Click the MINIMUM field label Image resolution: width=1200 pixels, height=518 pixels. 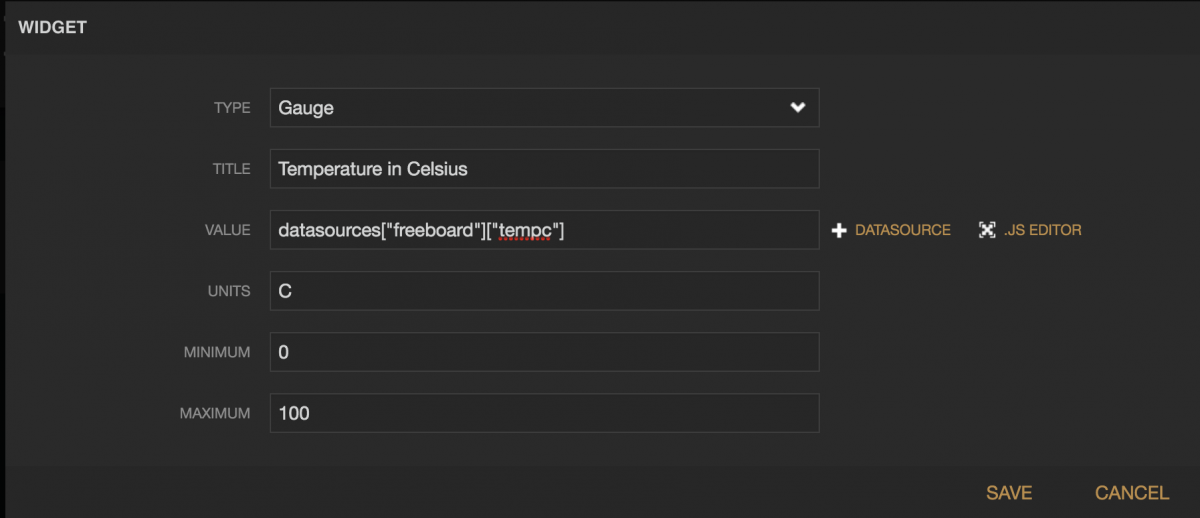coord(217,352)
